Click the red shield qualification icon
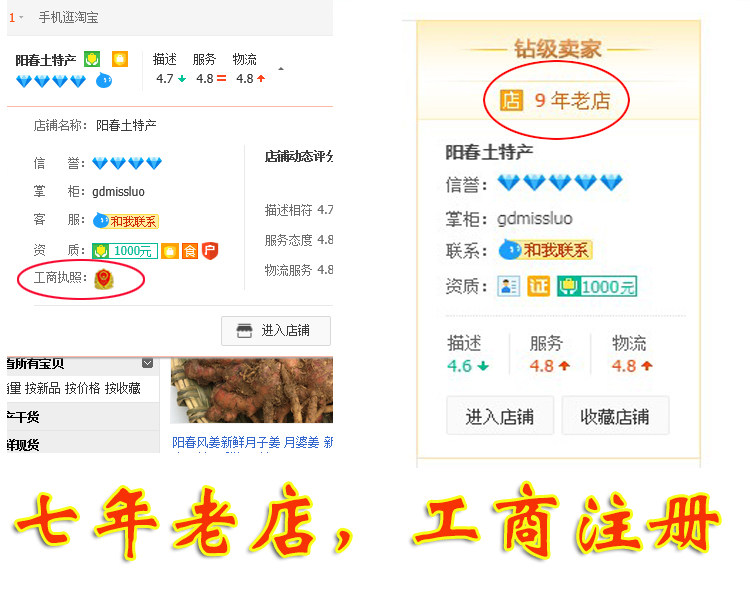This screenshot has width=750, height=590. (210, 251)
